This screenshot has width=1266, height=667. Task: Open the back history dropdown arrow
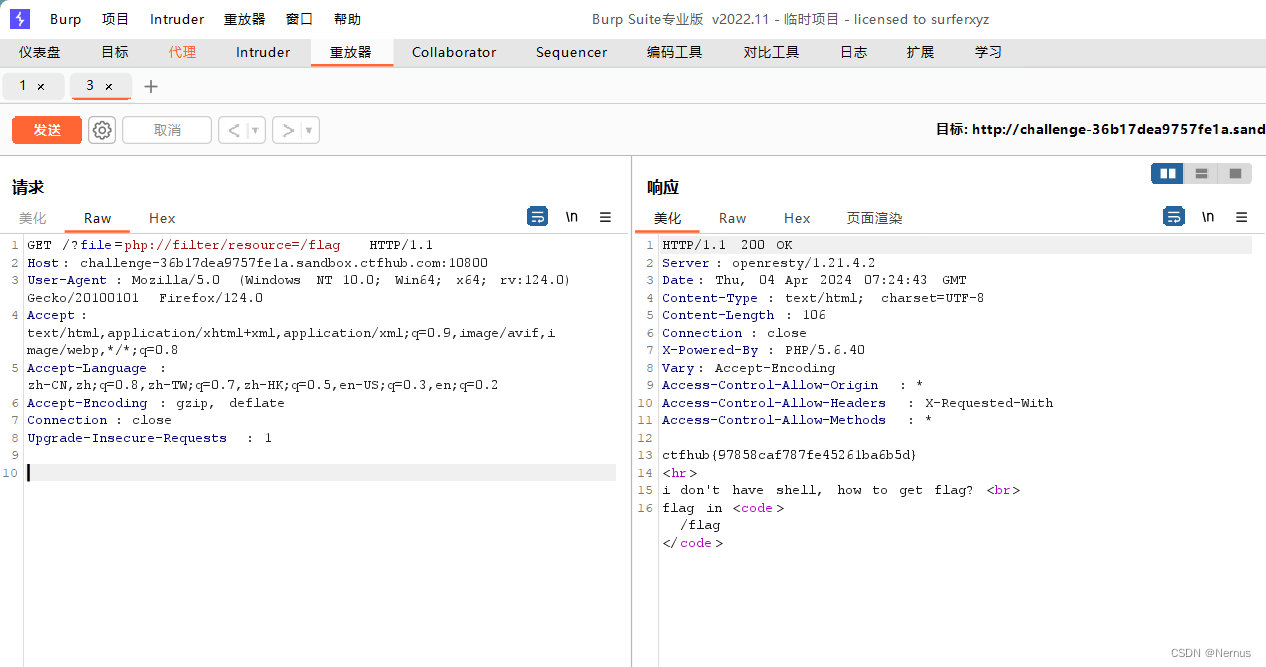[x=256, y=130]
